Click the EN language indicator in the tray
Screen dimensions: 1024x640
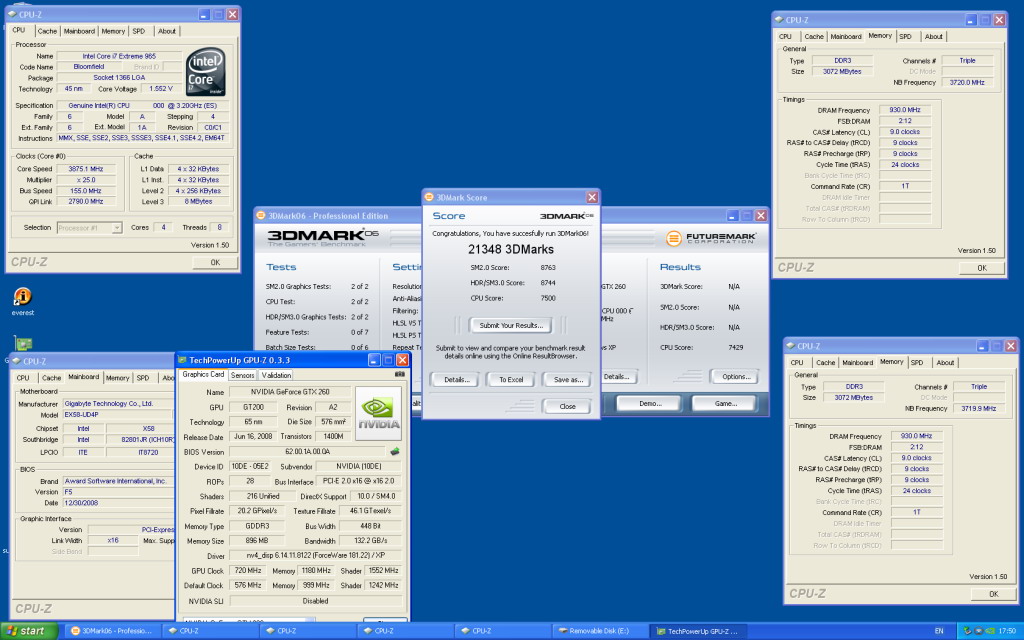coord(938,631)
